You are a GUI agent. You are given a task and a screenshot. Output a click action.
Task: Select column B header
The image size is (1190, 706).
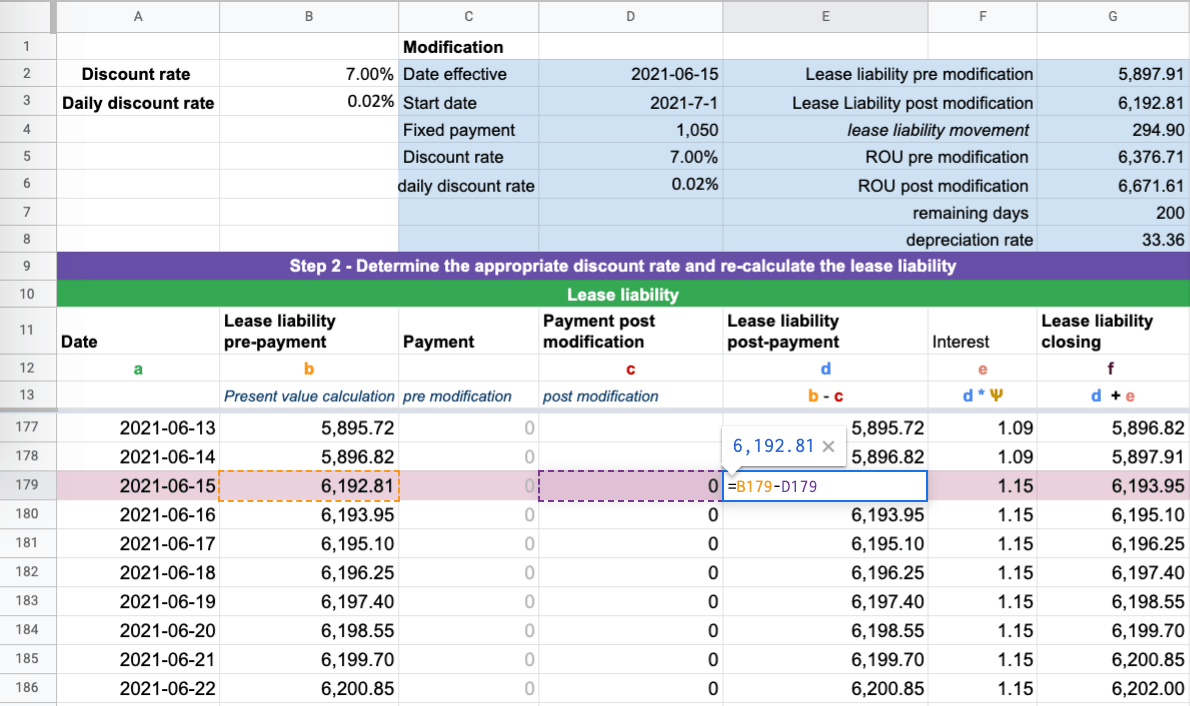coord(309,16)
